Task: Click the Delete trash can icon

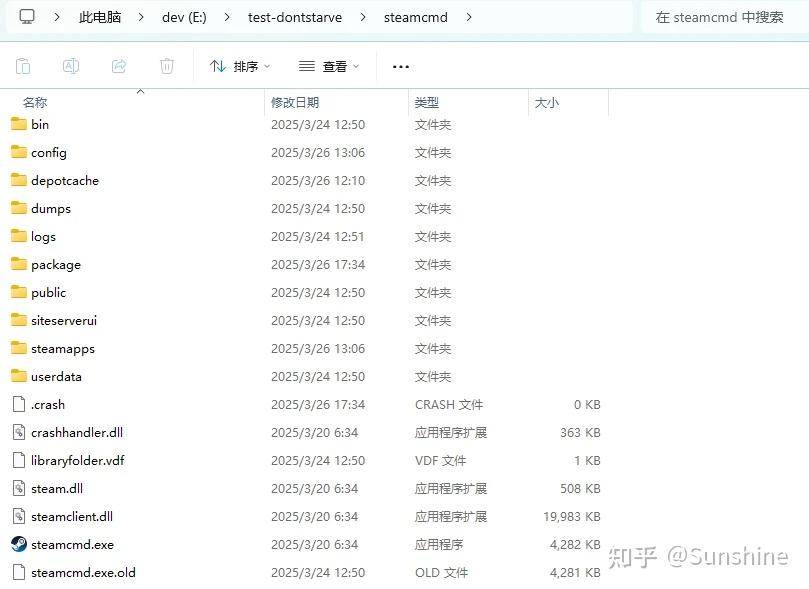Action: click(167, 66)
